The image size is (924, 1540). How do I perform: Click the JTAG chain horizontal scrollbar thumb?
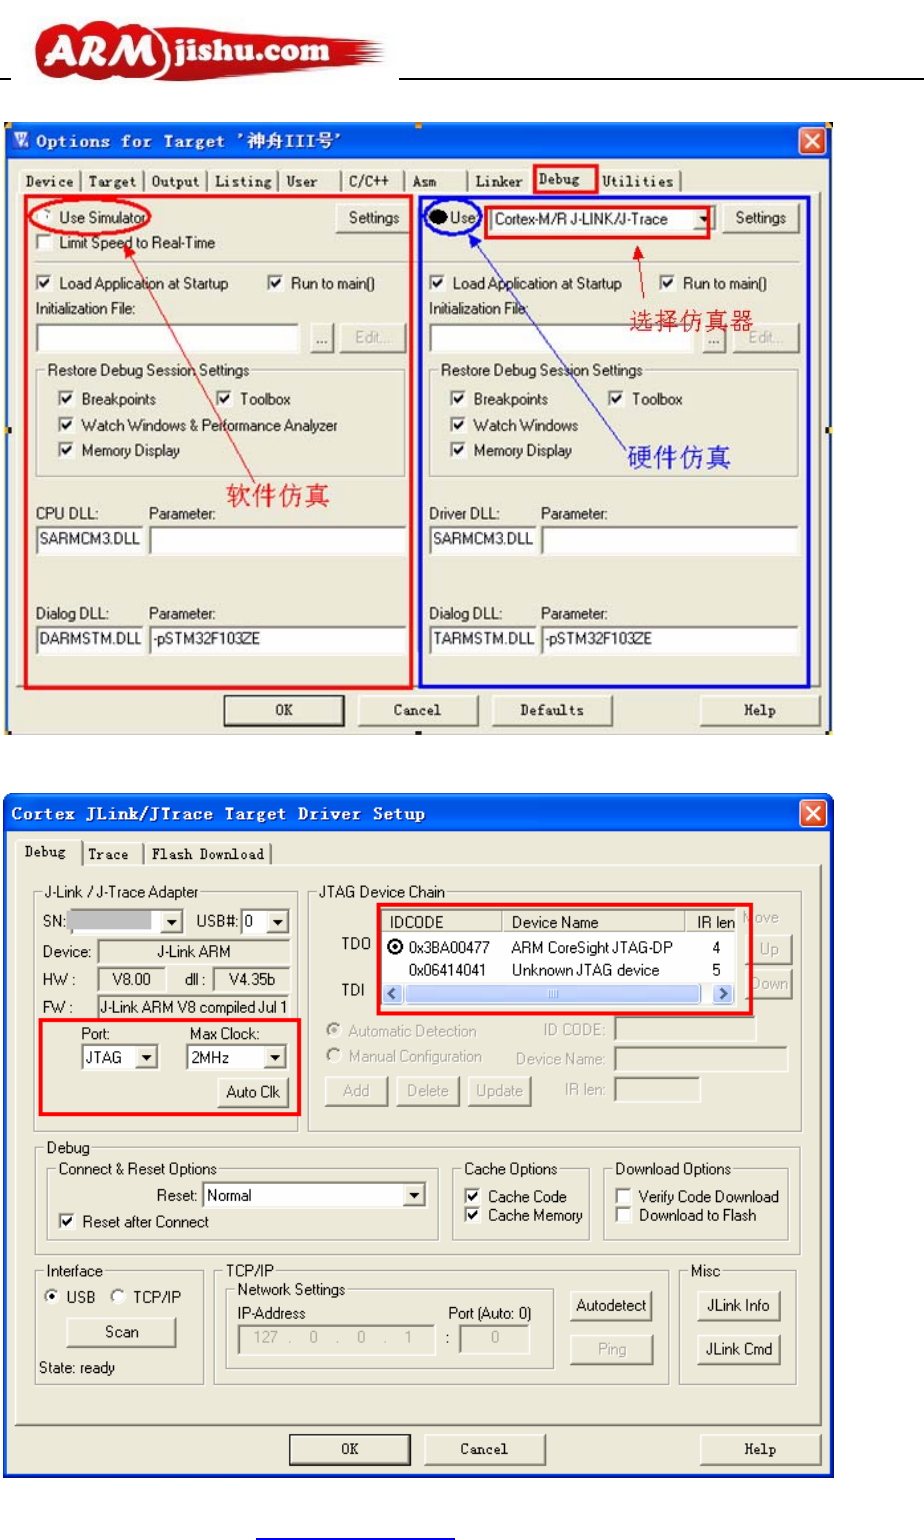pos(552,994)
